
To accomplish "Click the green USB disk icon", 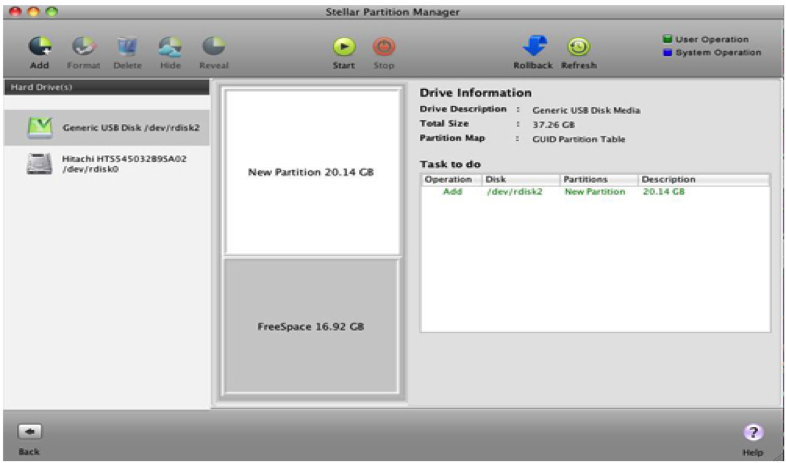I will [40, 128].
